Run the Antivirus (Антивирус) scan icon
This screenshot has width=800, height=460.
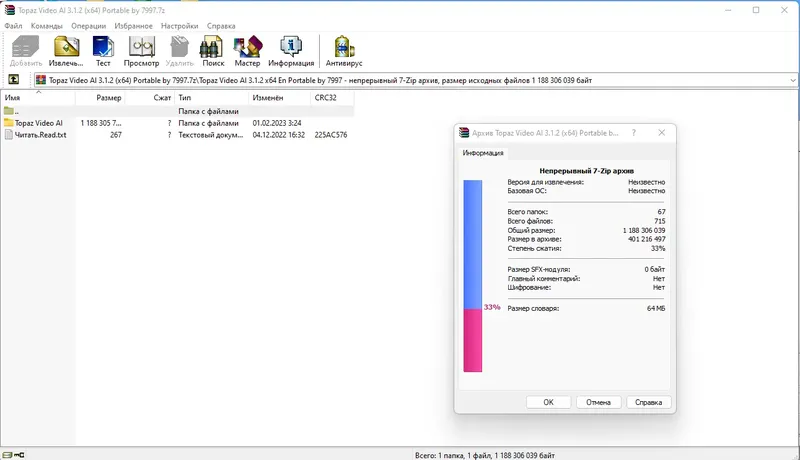point(344,51)
